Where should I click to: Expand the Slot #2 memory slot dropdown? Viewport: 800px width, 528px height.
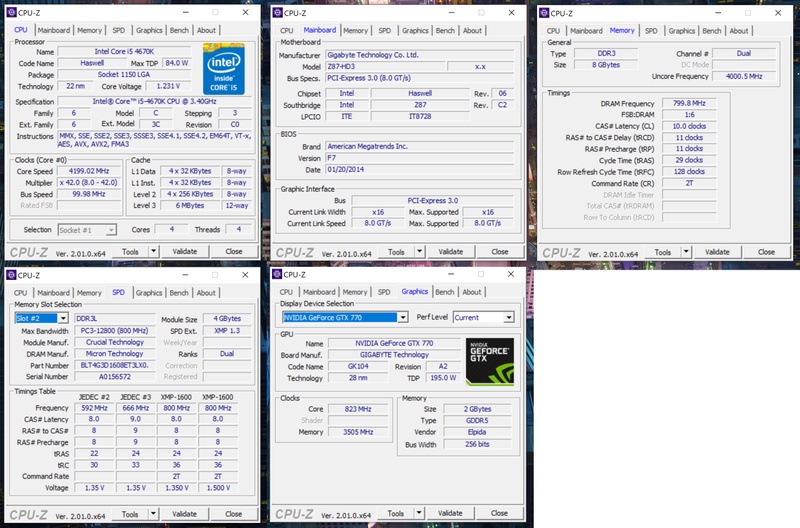(63, 318)
